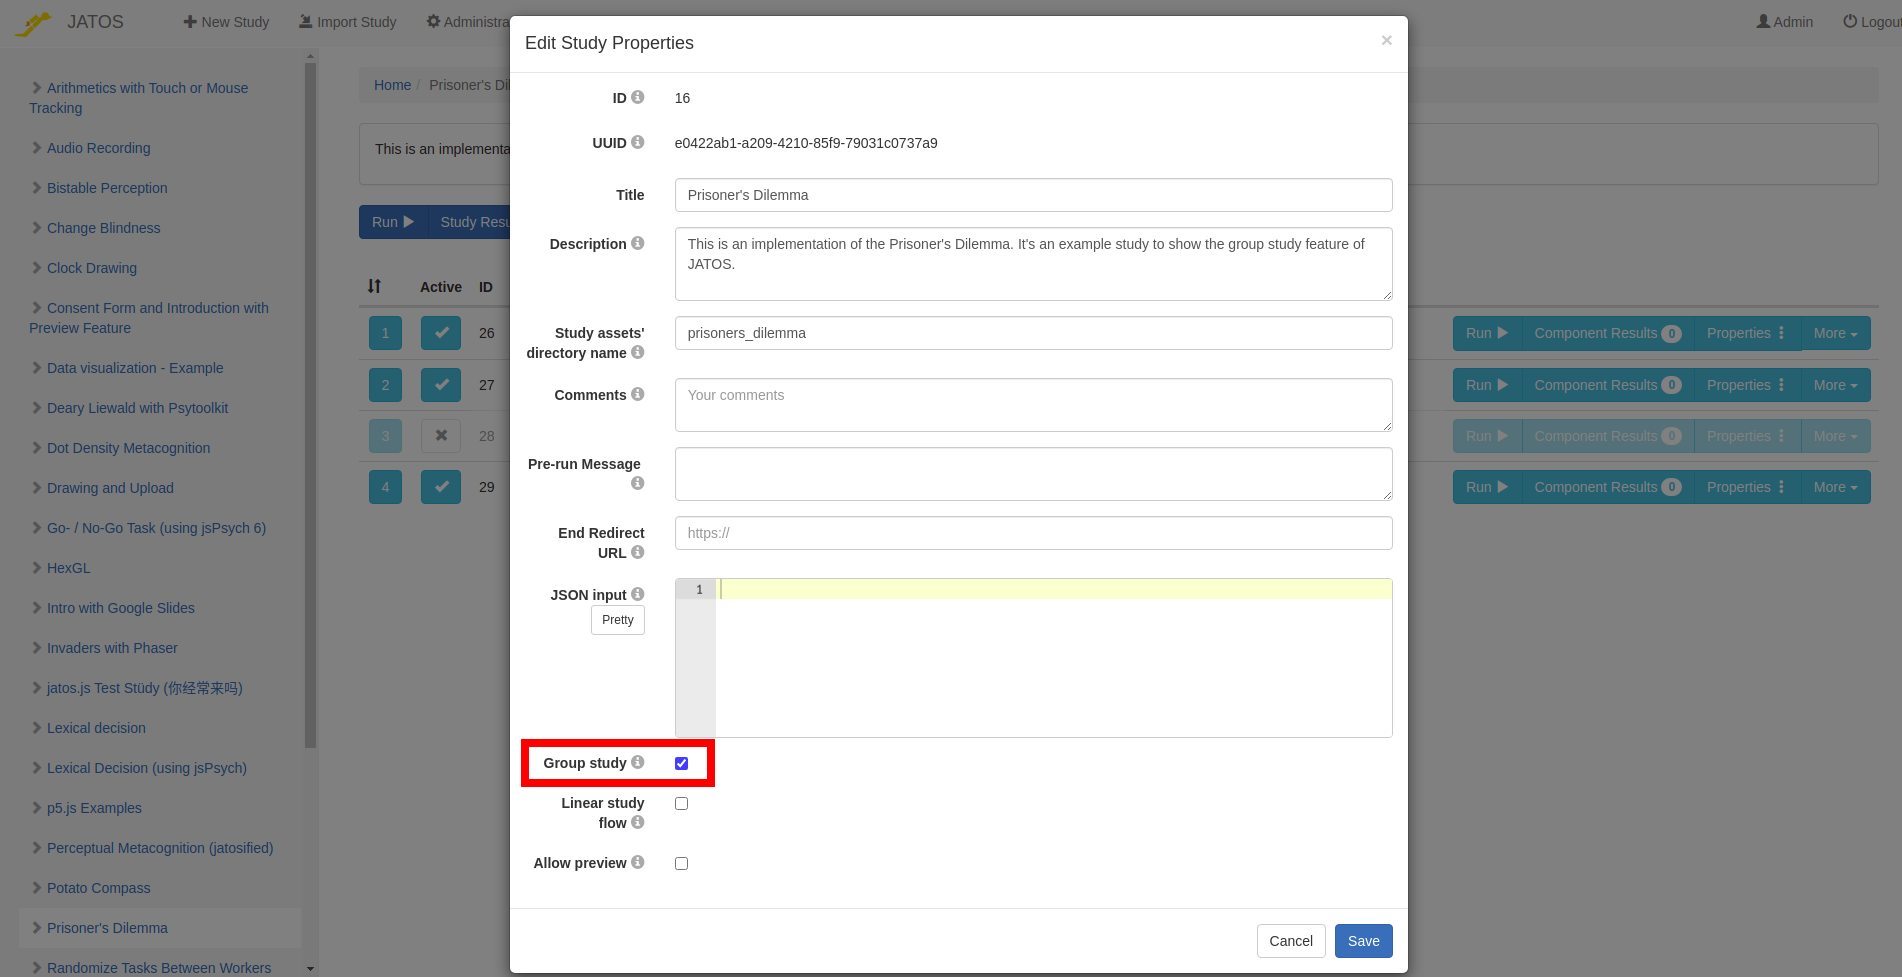
Task: Cancel editing study properties
Action: point(1291,941)
